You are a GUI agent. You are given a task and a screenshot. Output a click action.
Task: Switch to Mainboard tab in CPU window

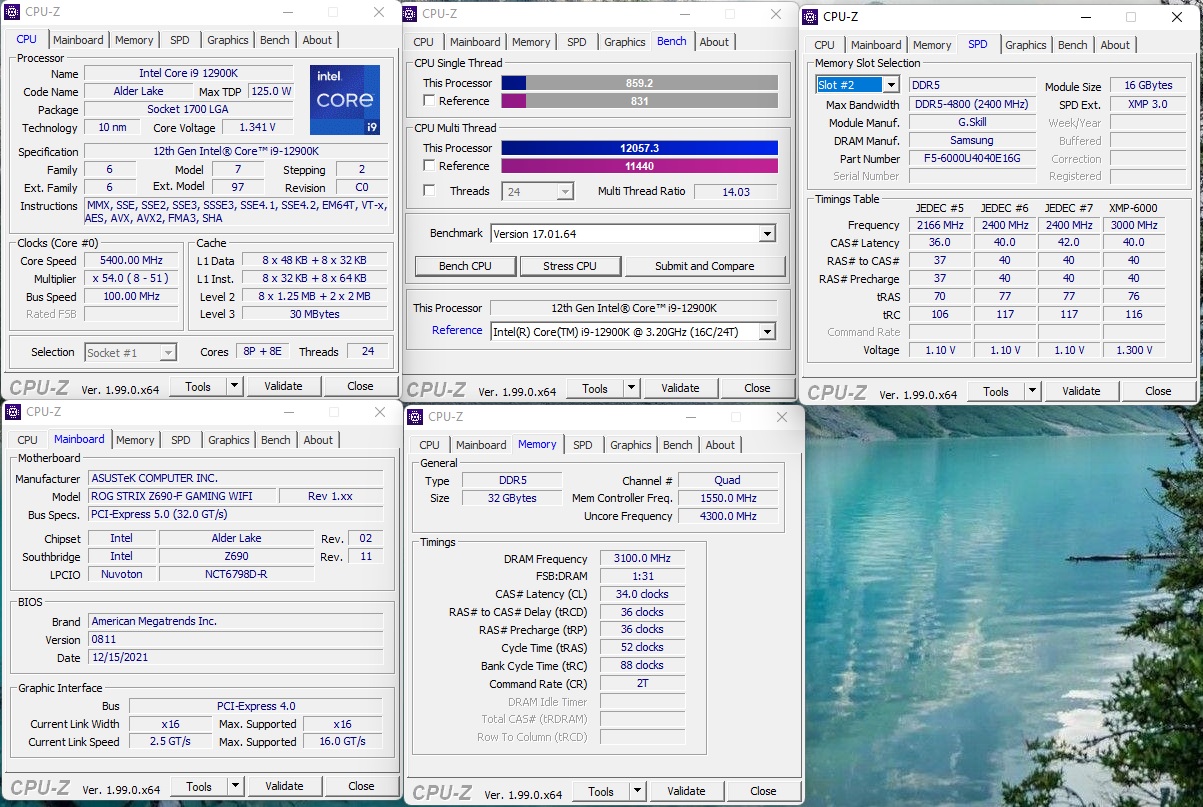tap(78, 40)
